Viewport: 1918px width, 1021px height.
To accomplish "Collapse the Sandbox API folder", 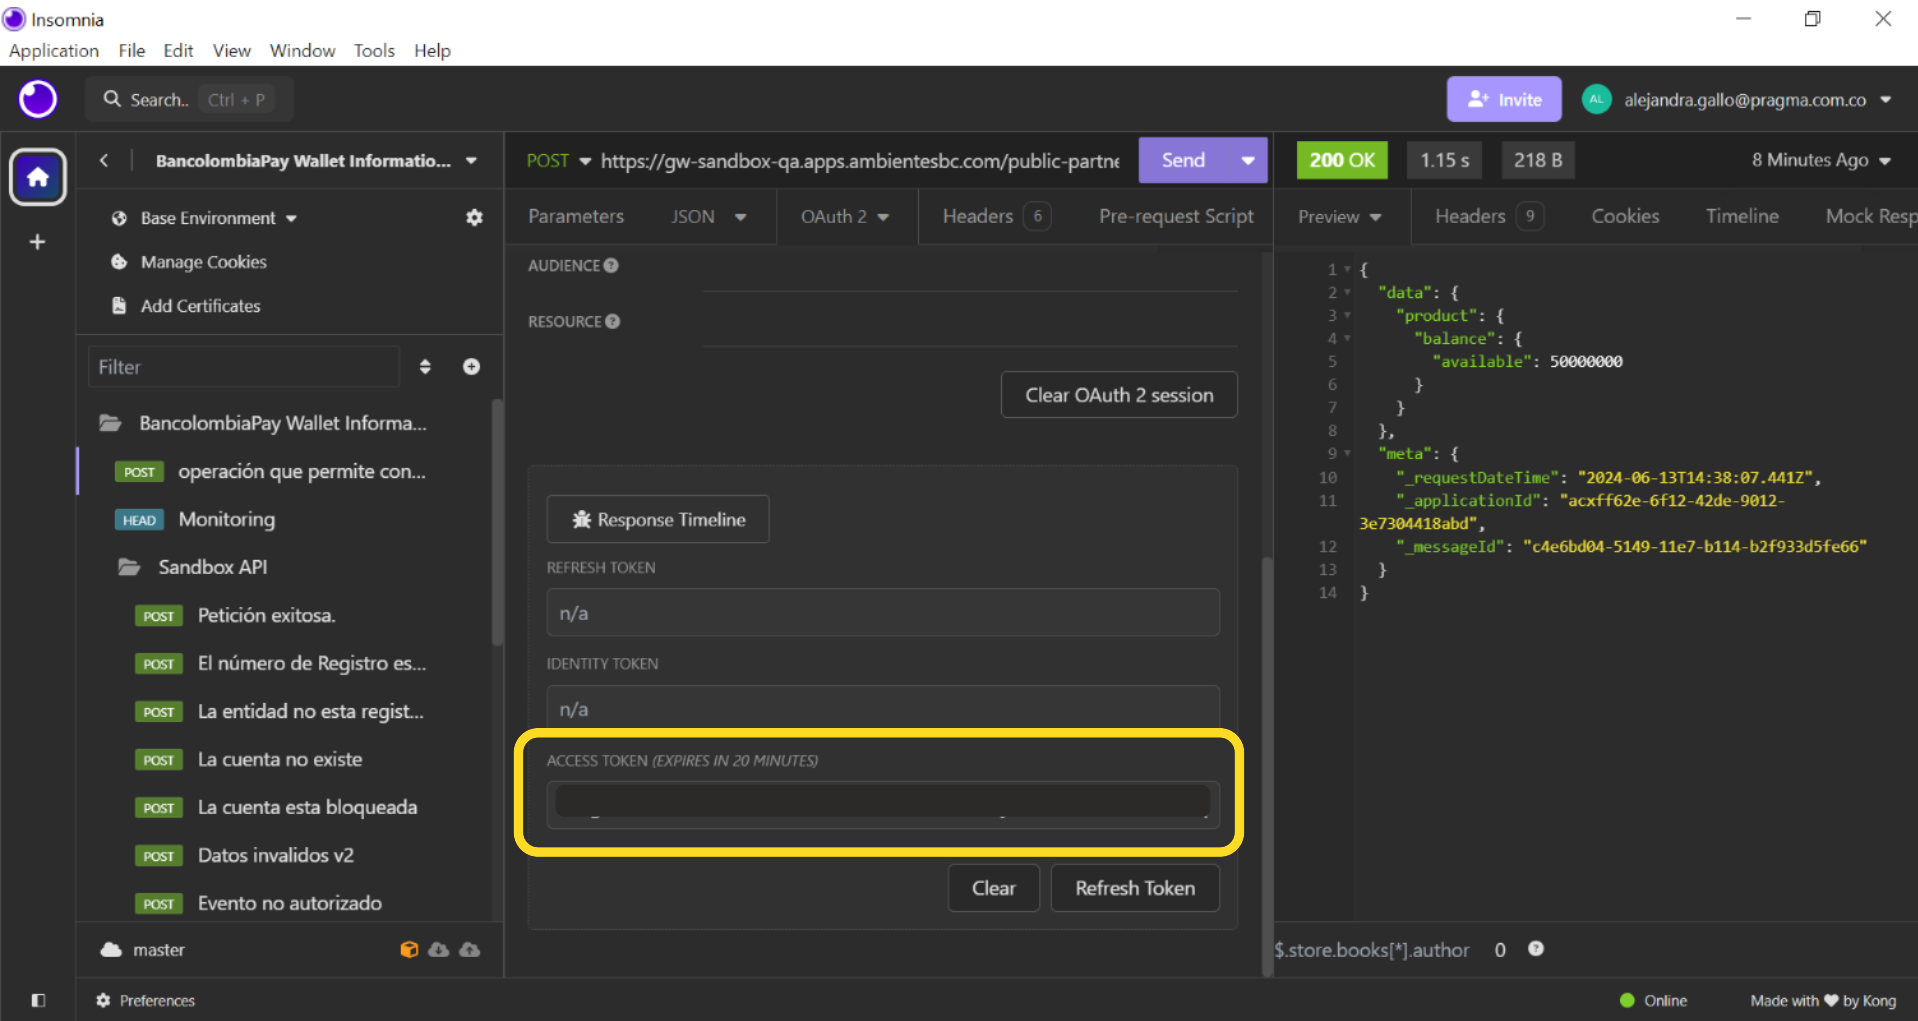I will pos(129,567).
